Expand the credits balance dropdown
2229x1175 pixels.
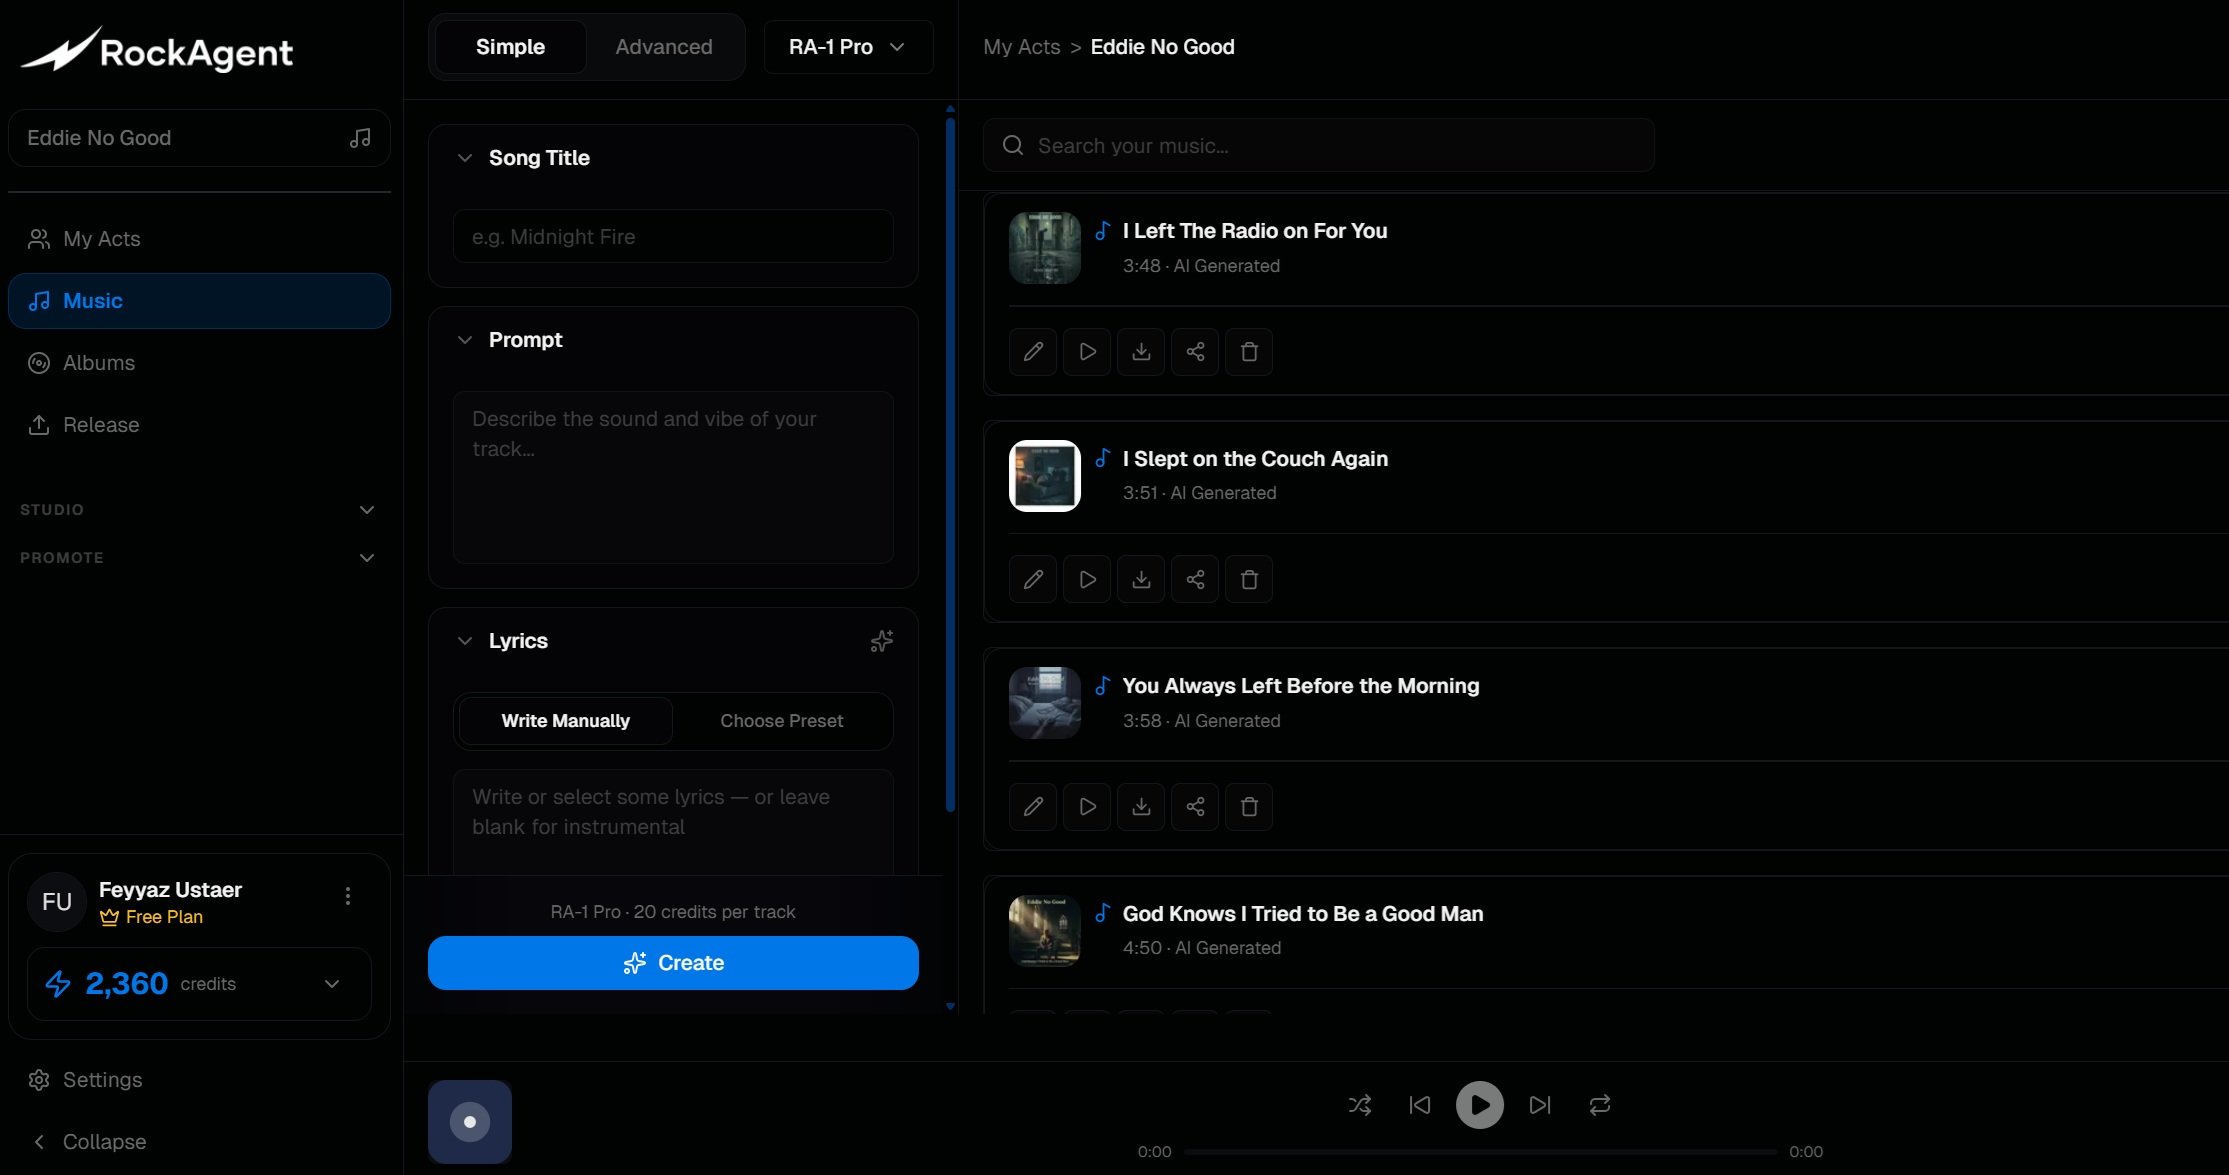coord(332,984)
